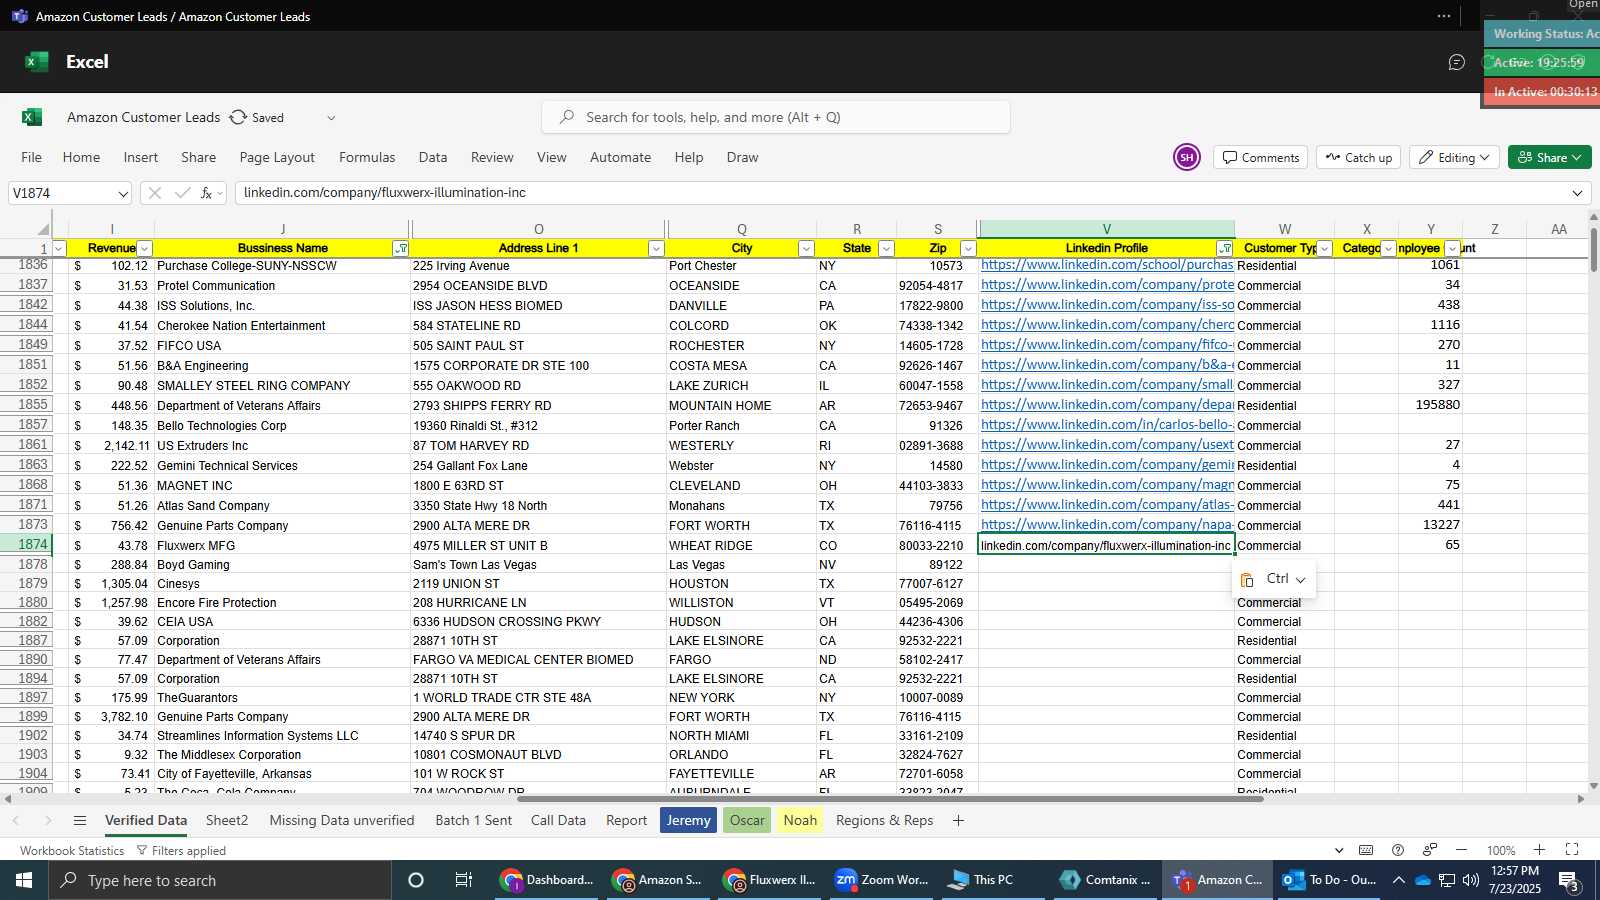Open the Linkedin Profile filter dropdown

click(1225, 248)
